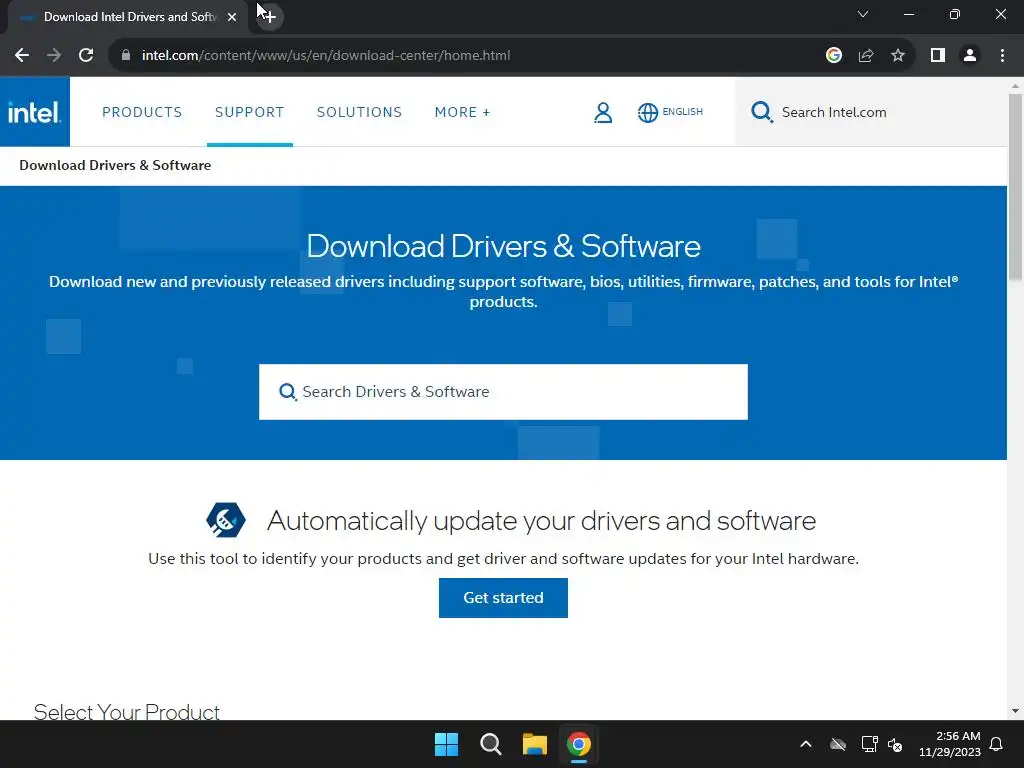This screenshot has height=768, width=1024.
Task: Expand the MORE + menu
Action: click(462, 112)
